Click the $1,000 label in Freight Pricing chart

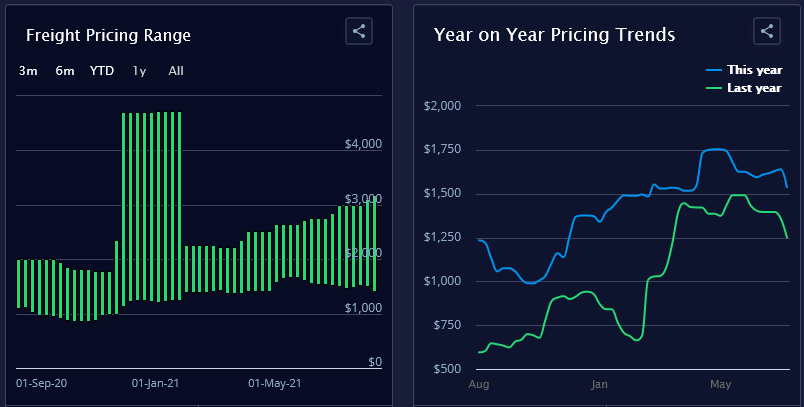(x=364, y=308)
